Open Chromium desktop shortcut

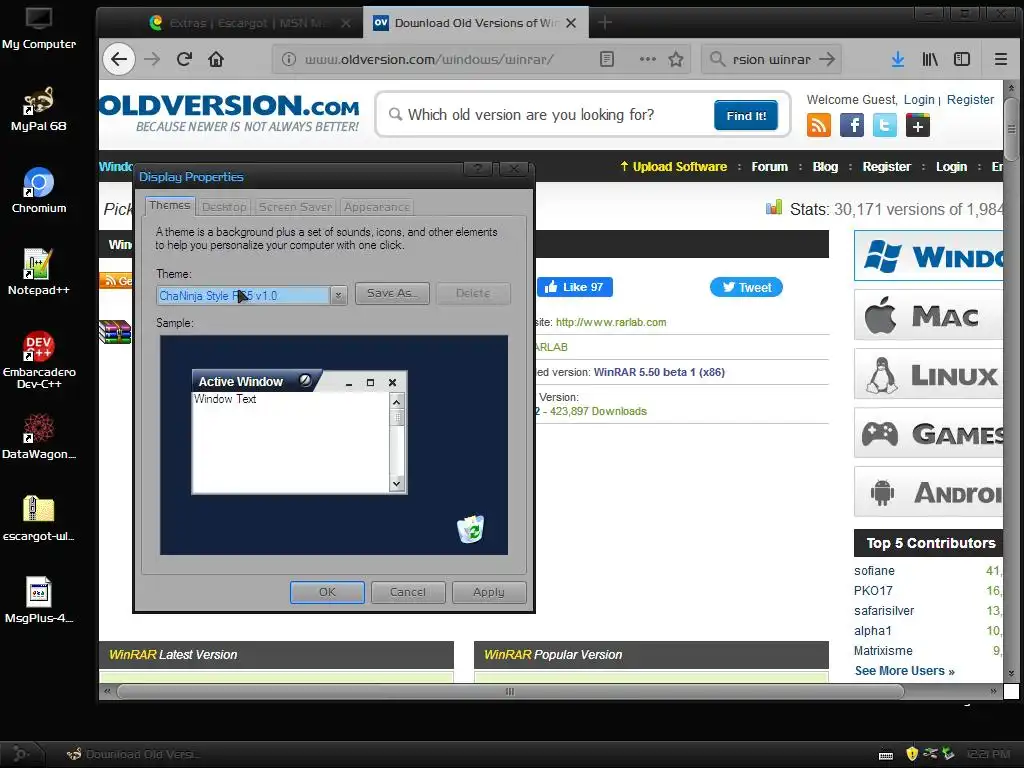point(39,191)
